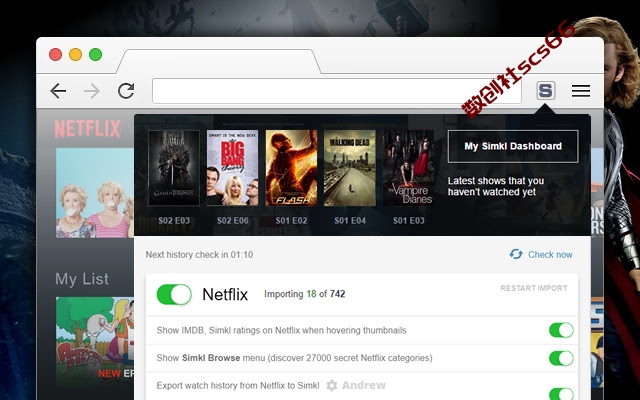640x400 pixels.
Task: Click the My List heading on Netflix
Action: click(82, 279)
